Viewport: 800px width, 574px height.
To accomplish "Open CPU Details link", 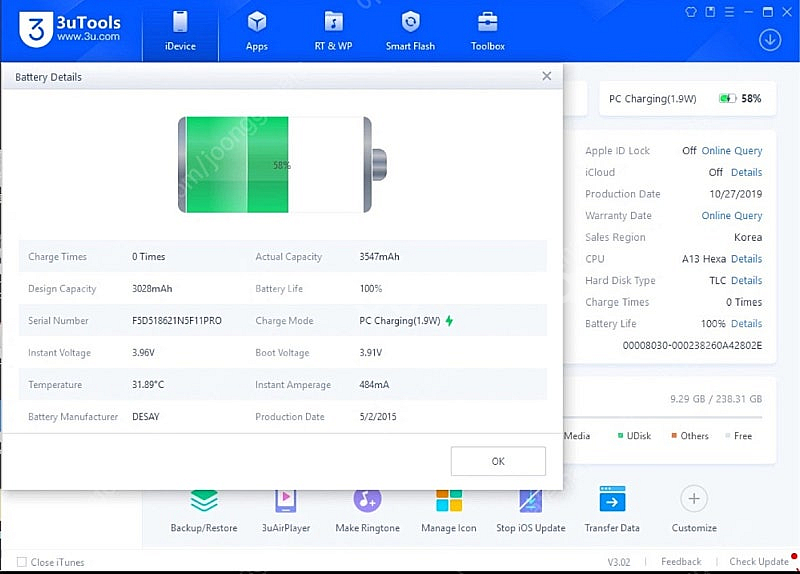I will point(746,259).
